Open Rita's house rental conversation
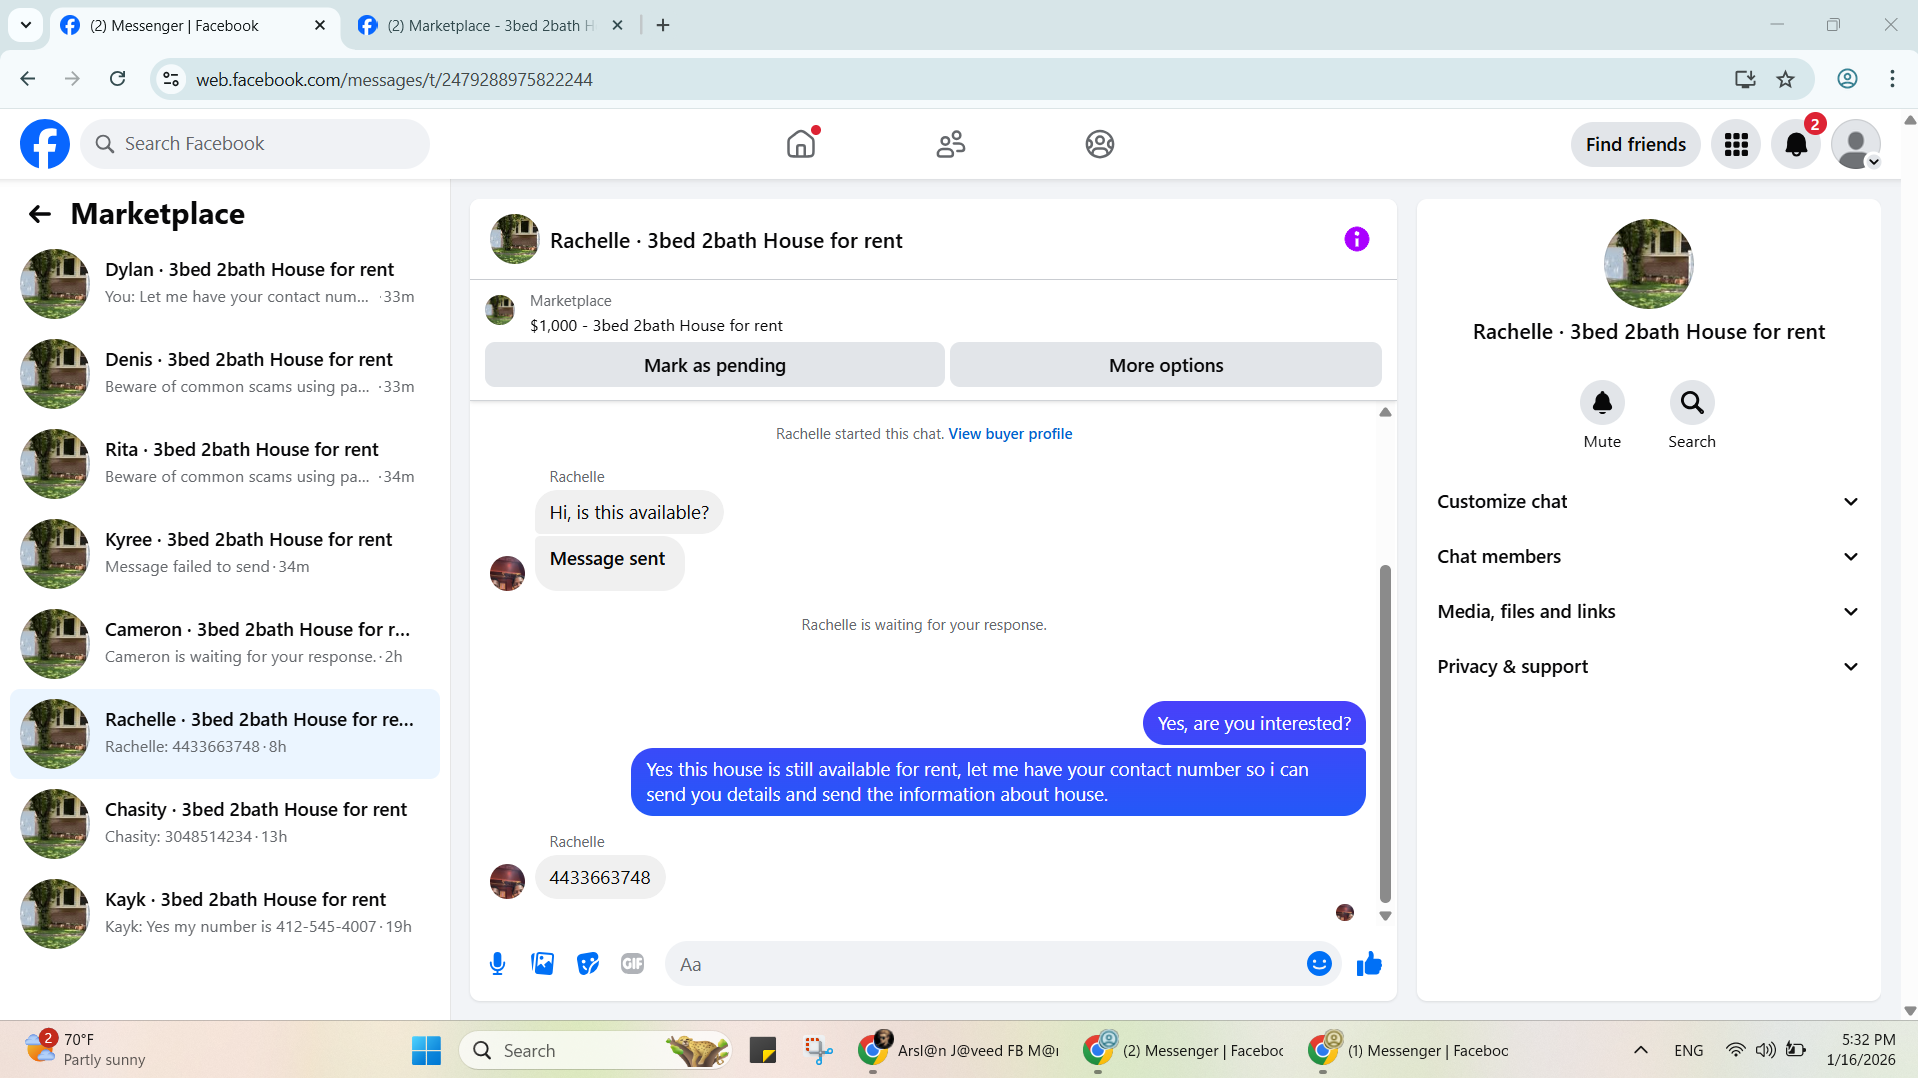The width and height of the screenshot is (1918, 1078). coord(225,464)
